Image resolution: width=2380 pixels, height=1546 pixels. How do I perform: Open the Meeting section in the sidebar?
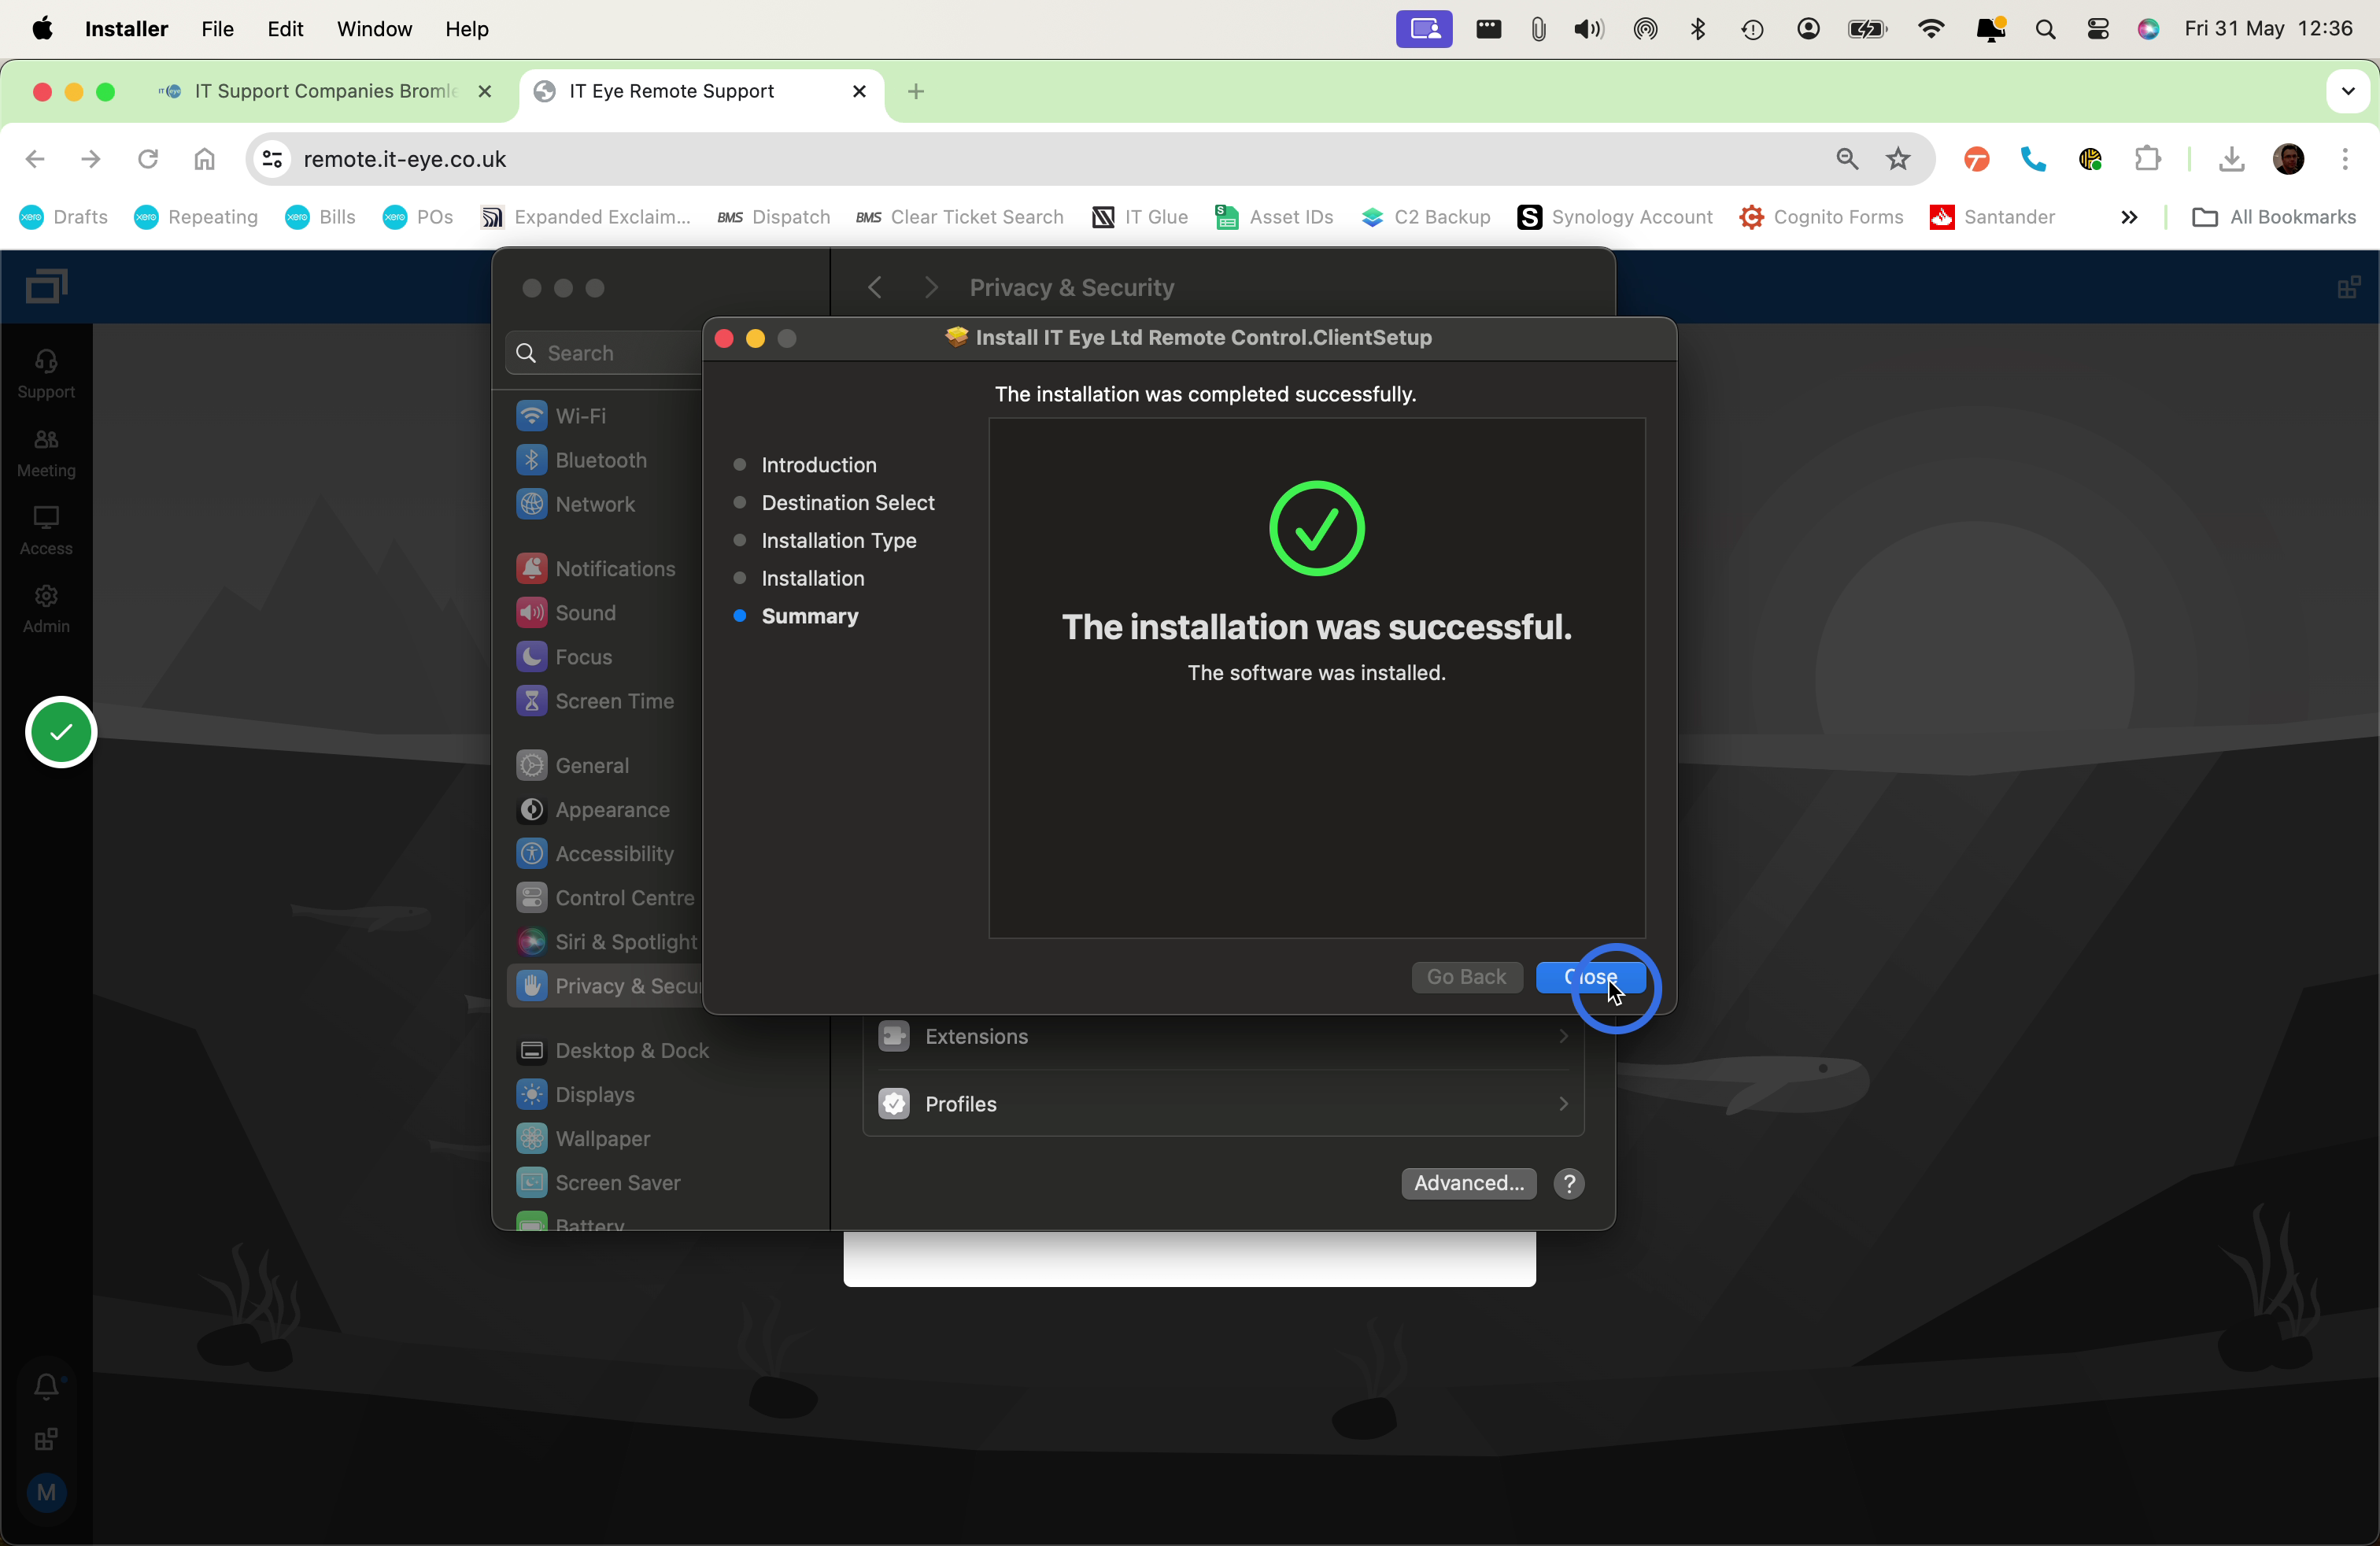click(x=46, y=452)
